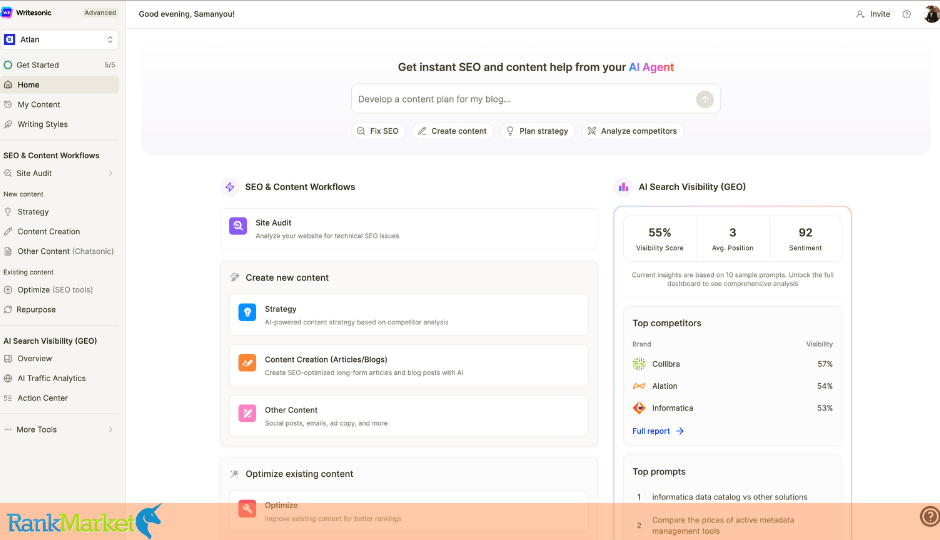Click the Advanced plan badge

coord(100,13)
